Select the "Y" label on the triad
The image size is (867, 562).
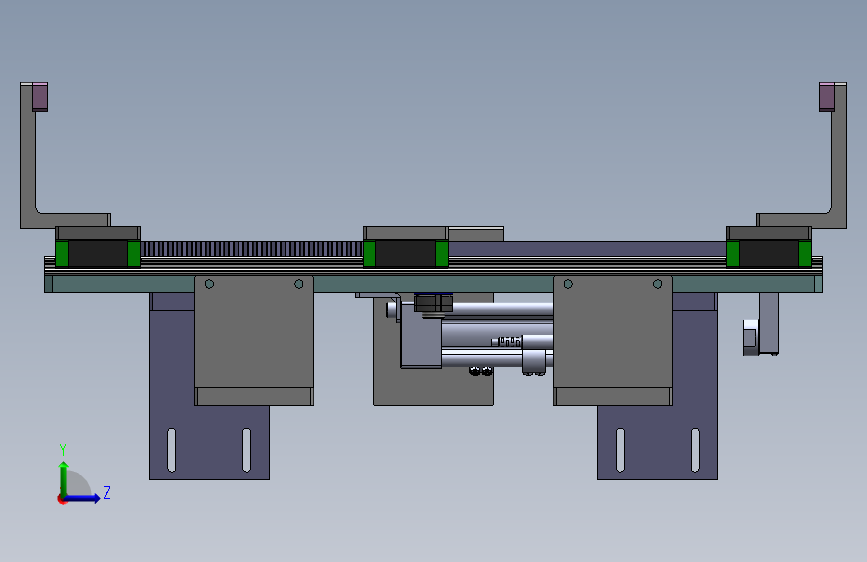63,449
